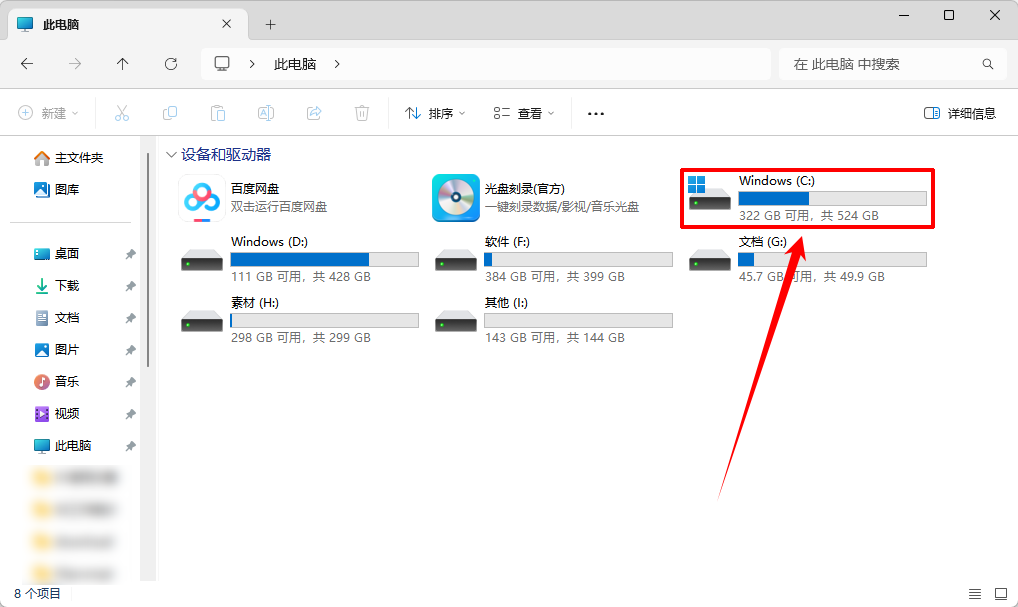Screen dimensions: 1018x607
Task: Click Windows (C:) storage usage bar
Action: pos(832,199)
